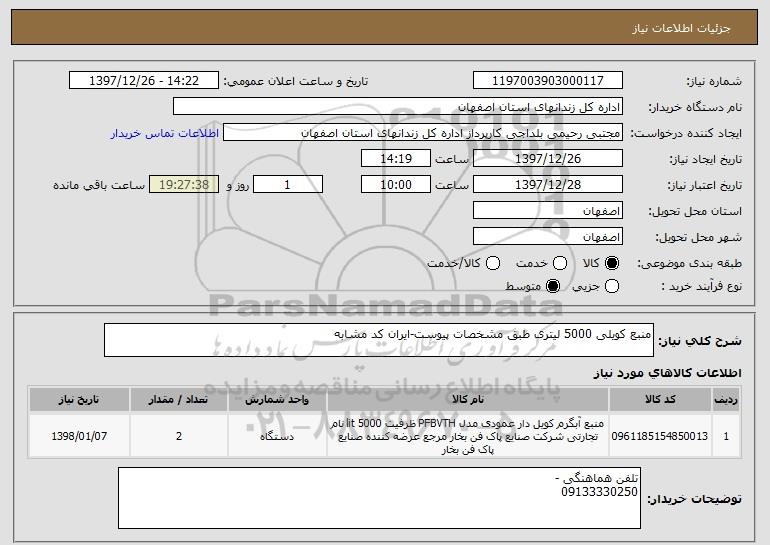This screenshot has width=770, height=545.
Task: Click the buyer notes text area with phone number
Action: tap(379, 498)
